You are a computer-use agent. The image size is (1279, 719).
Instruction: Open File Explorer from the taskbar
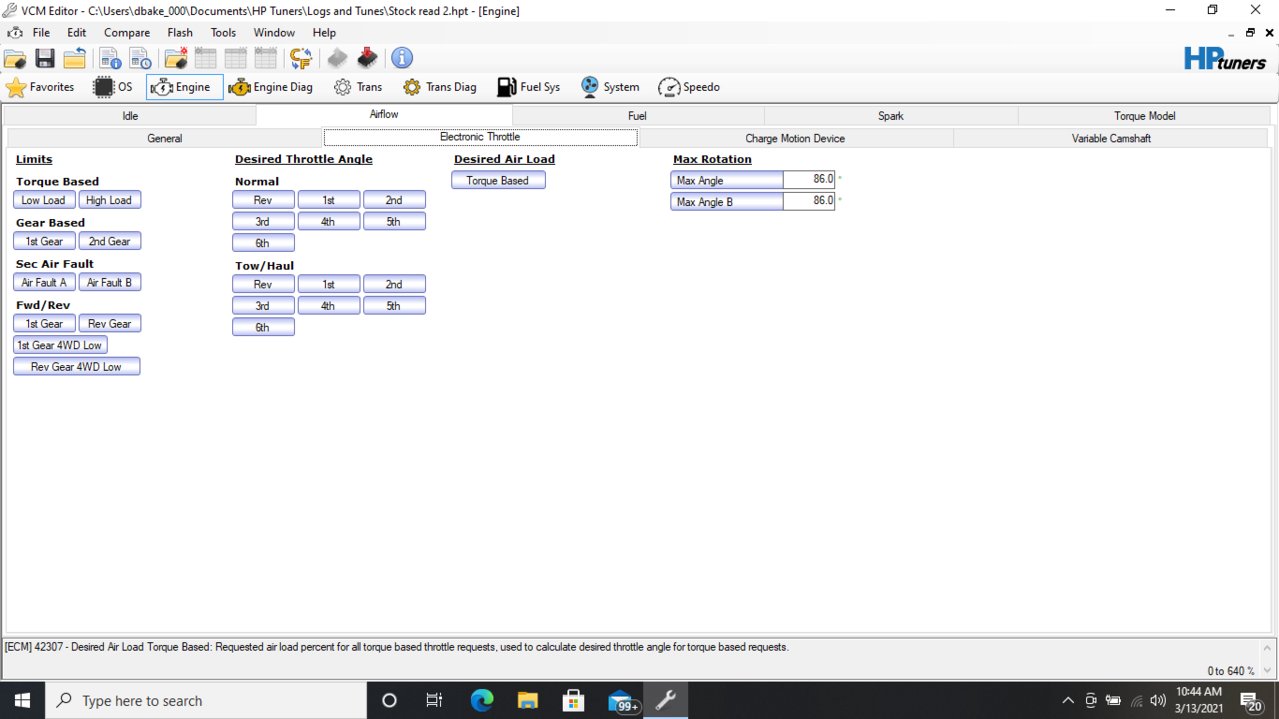pyautogui.click(x=528, y=700)
